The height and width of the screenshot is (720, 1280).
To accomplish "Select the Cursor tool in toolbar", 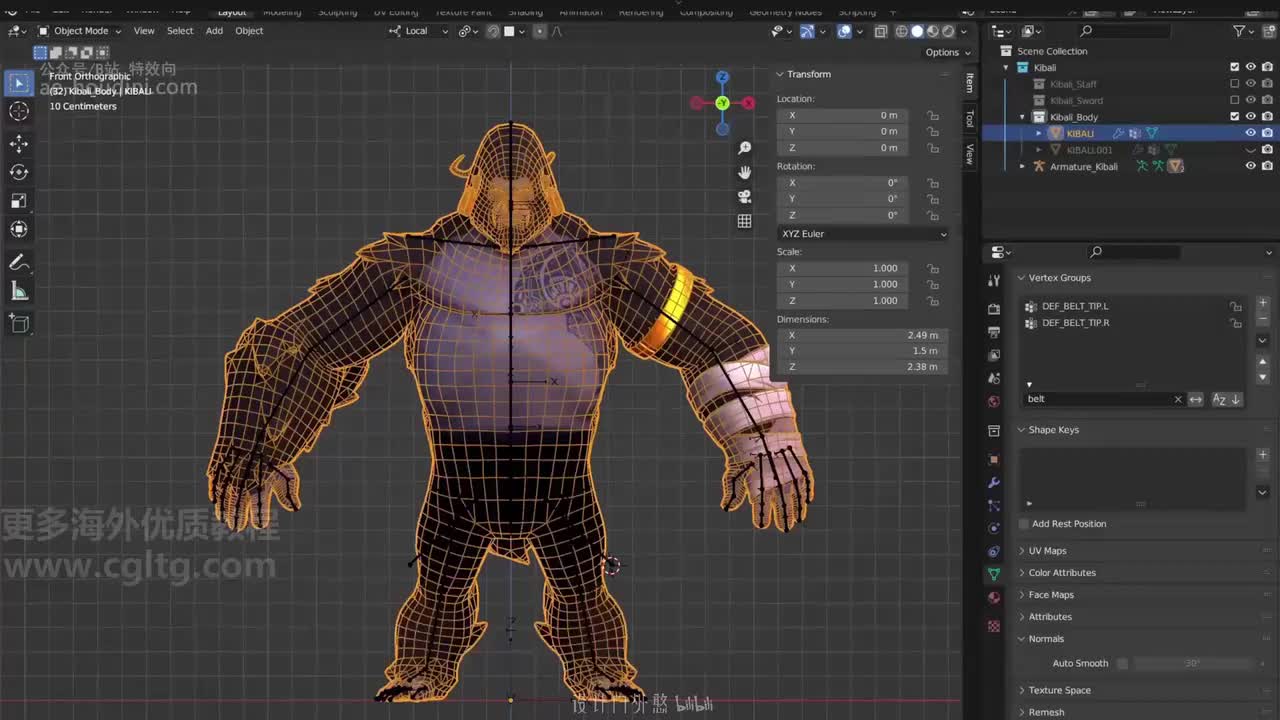I will (x=19, y=112).
